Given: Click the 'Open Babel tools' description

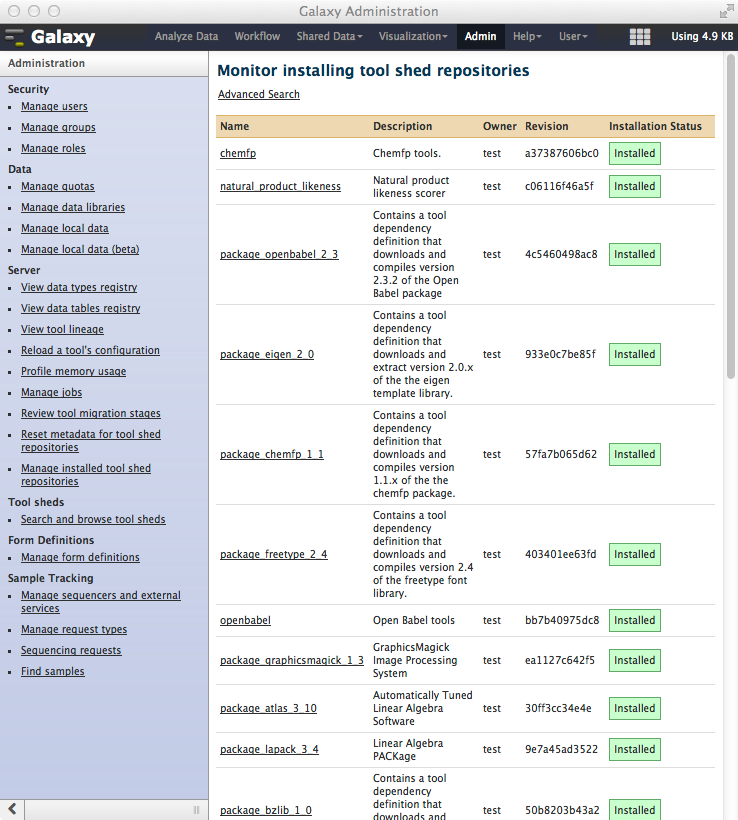Looking at the screenshot, I should tap(414, 620).
